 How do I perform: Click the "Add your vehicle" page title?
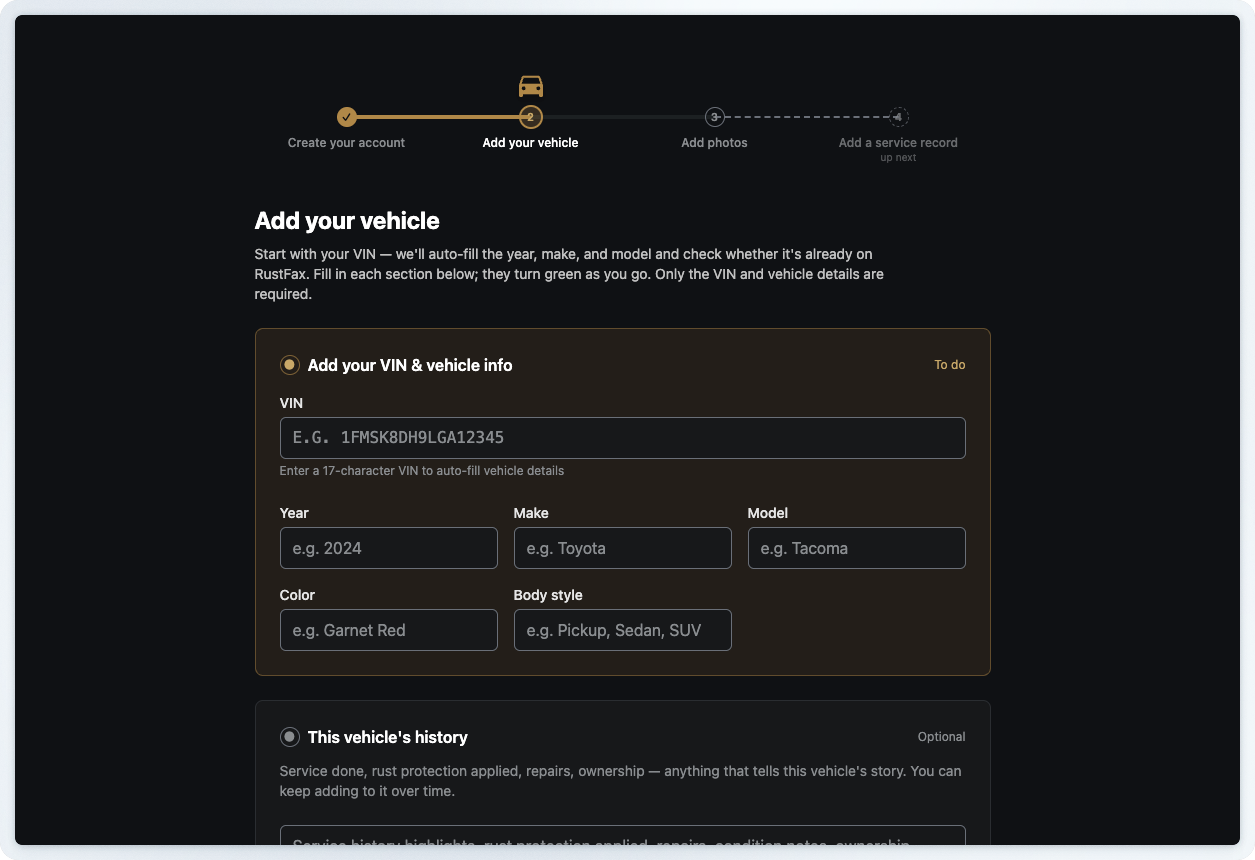tap(347, 221)
